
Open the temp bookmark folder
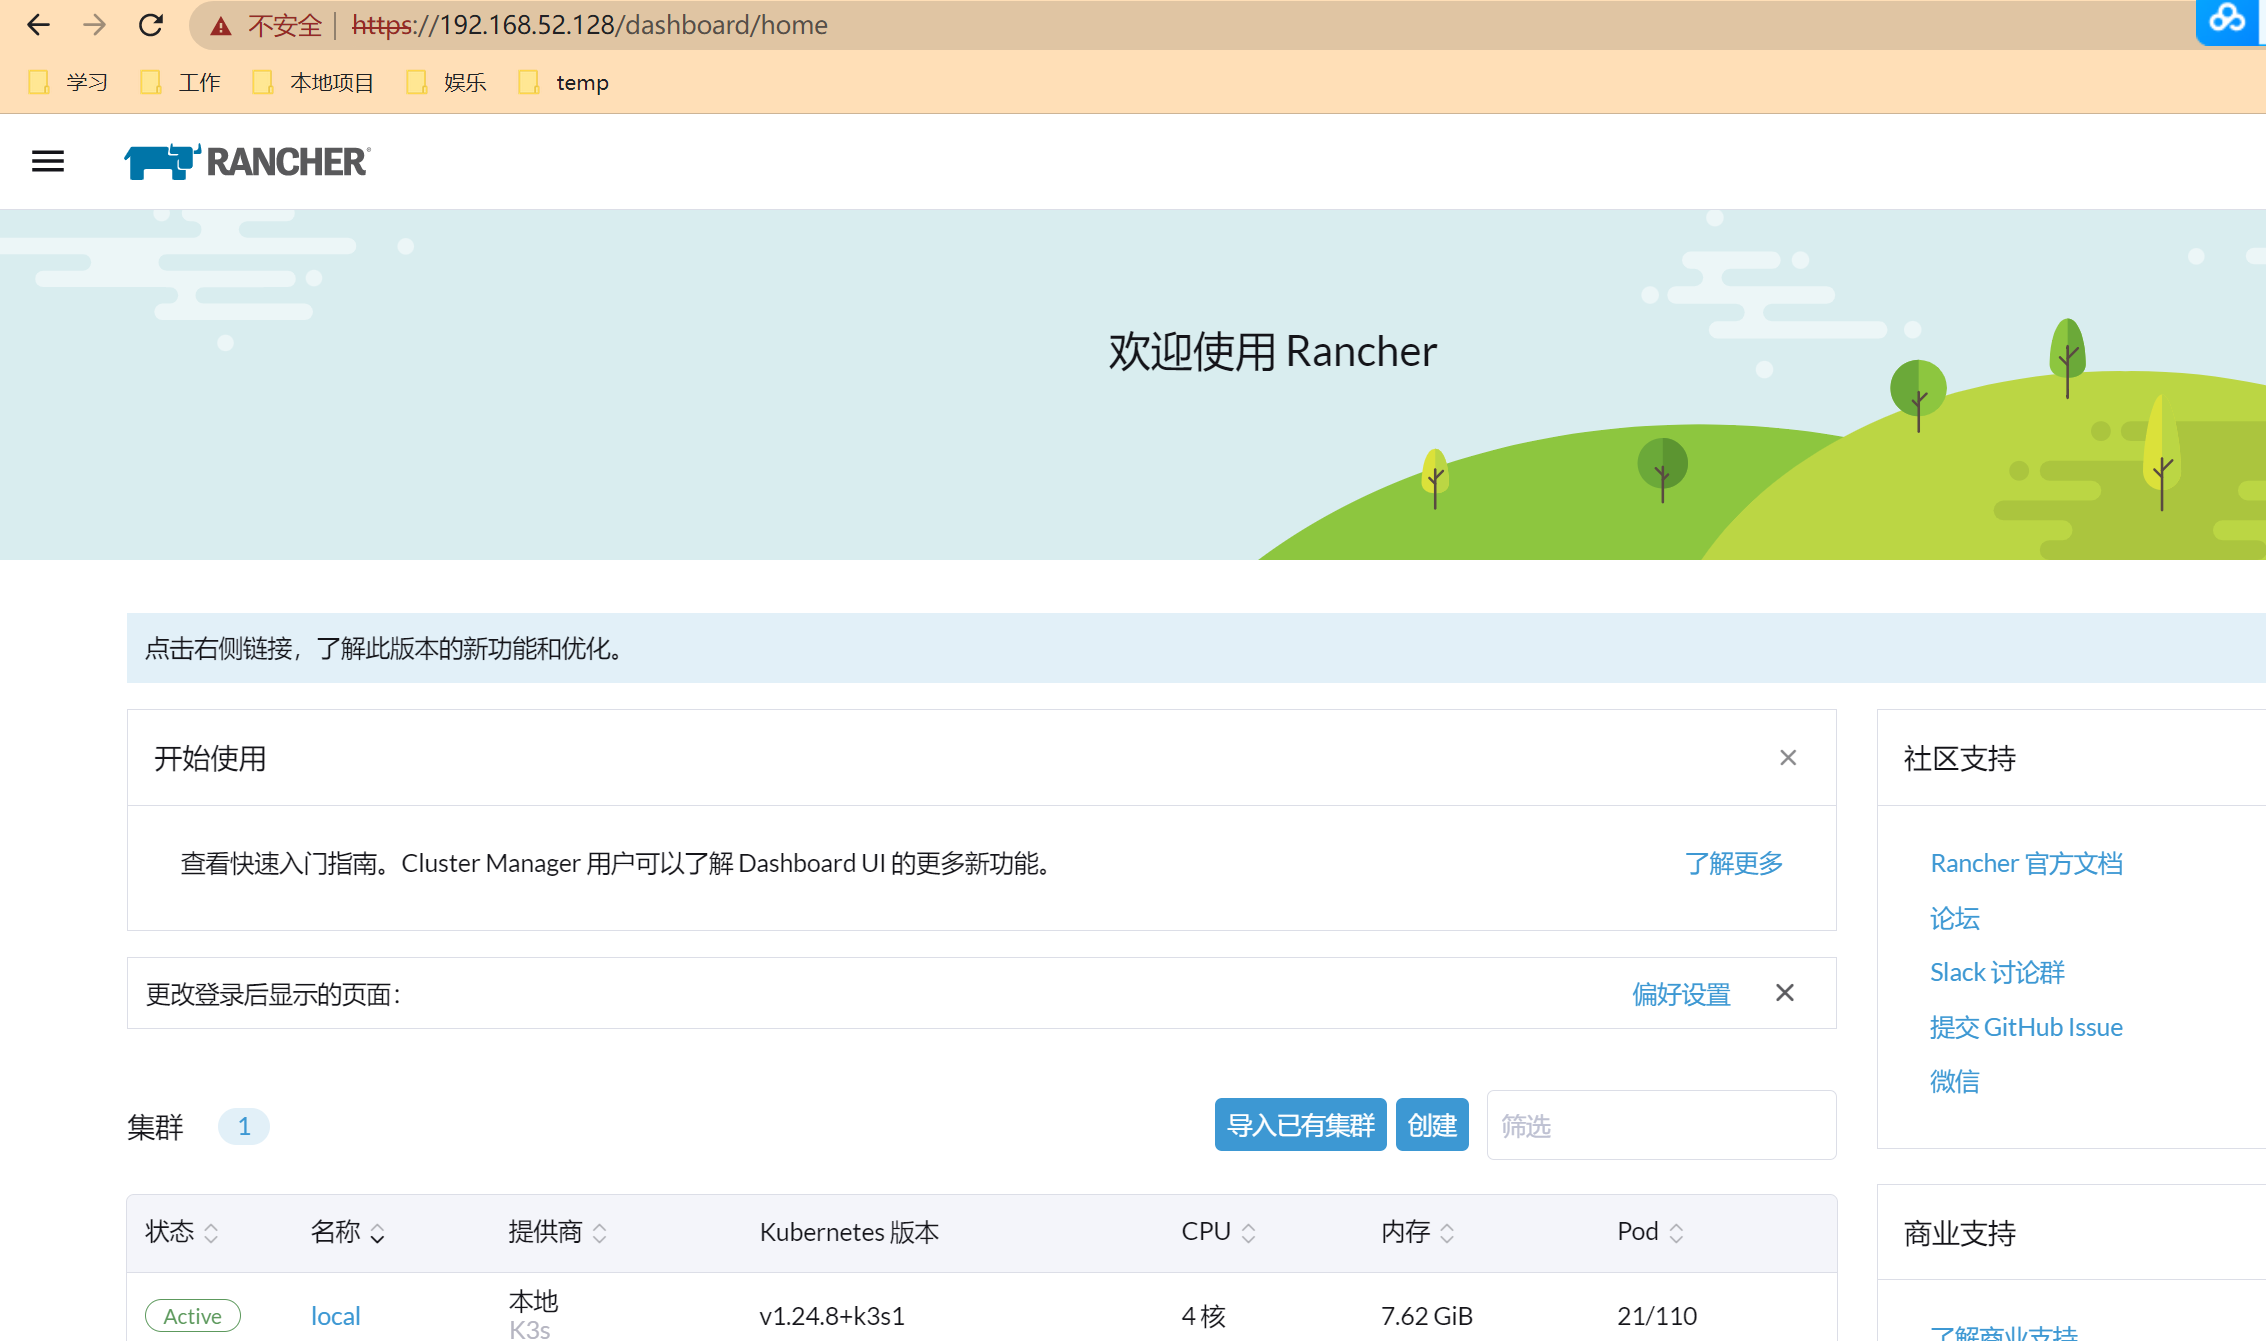pyautogui.click(x=563, y=82)
